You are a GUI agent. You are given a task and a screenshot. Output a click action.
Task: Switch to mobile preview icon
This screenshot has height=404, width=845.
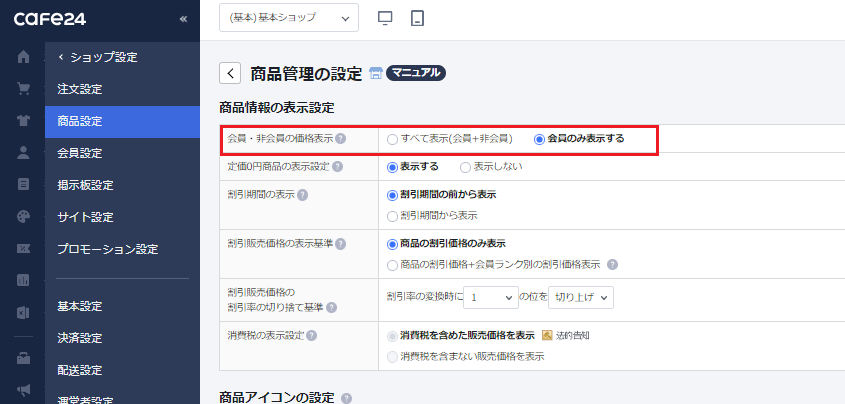(x=417, y=18)
